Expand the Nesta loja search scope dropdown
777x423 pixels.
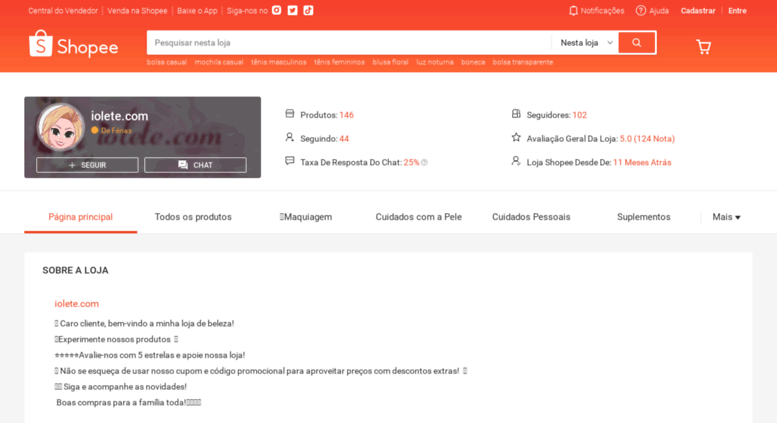(x=585, y=43)
